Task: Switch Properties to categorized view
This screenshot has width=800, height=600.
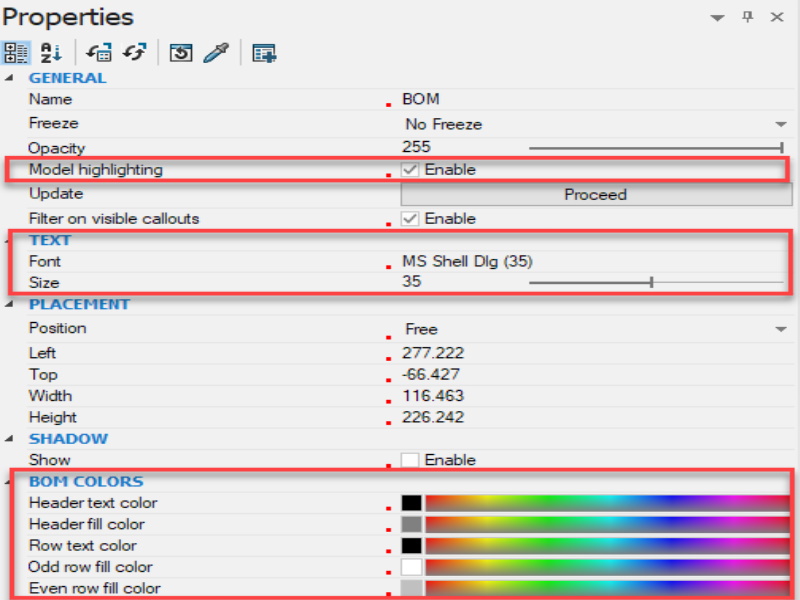Action: tap(16, 52)
